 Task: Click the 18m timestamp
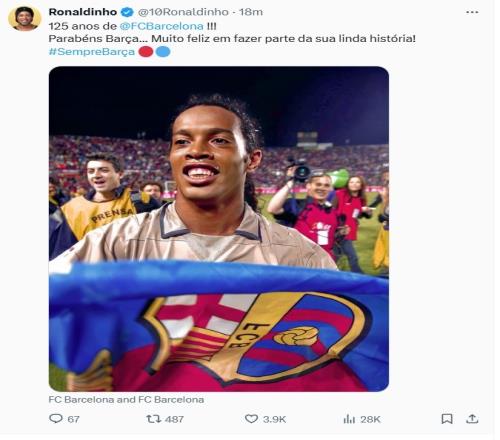coord(251,12)
